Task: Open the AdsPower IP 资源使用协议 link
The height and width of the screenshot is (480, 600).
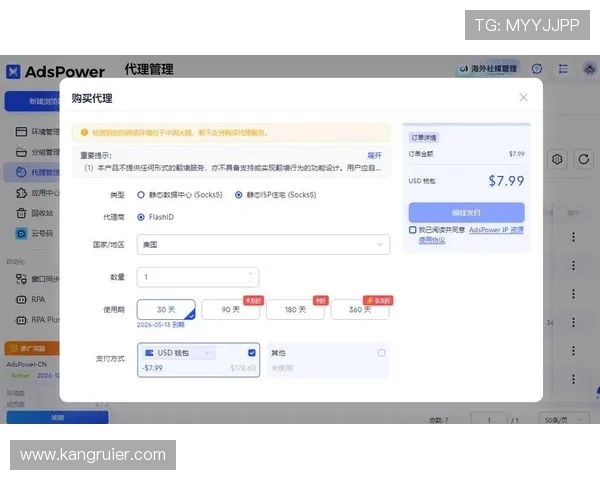Action: pos(496,230)
